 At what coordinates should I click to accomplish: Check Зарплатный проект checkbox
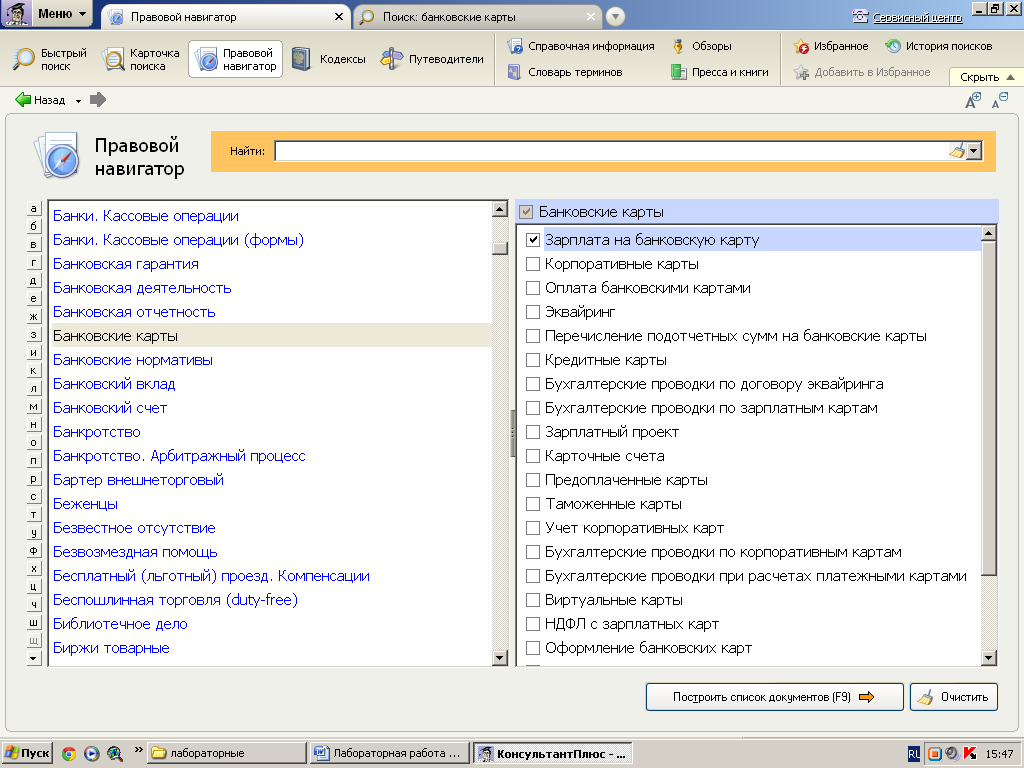pos(533,432)
